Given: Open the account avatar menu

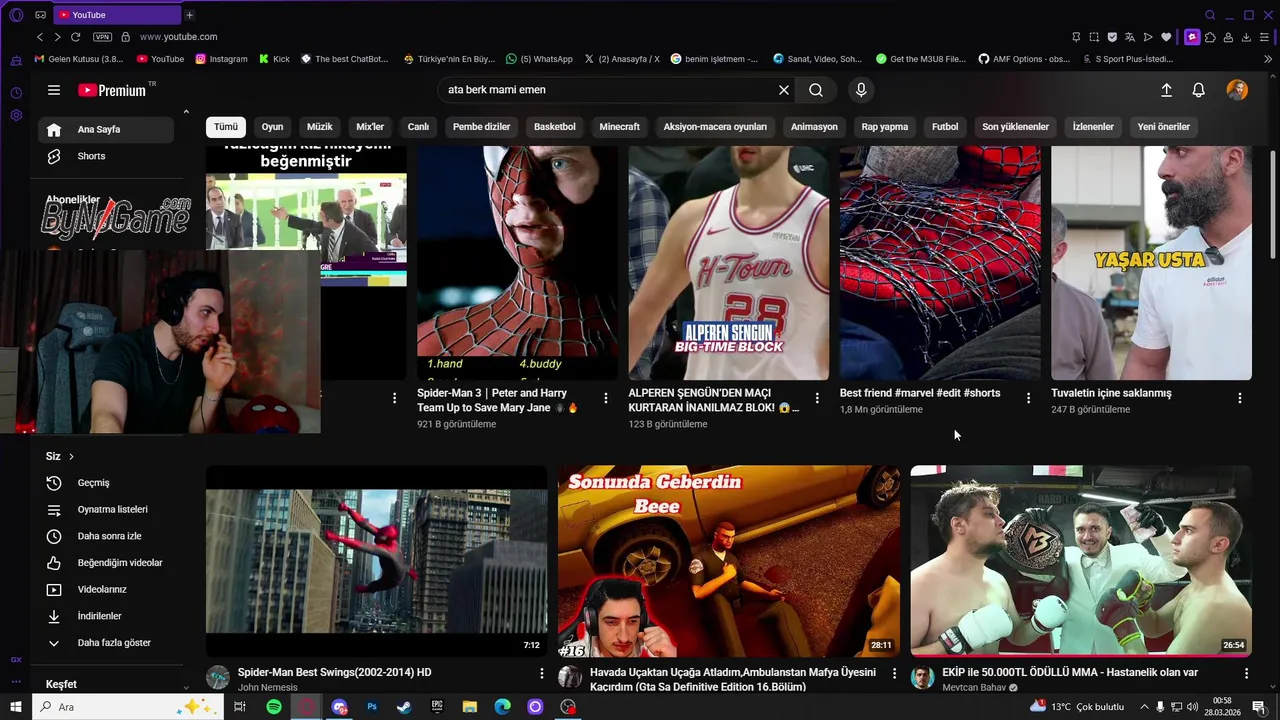Looking at the screenshot, I should (1237, 90).
